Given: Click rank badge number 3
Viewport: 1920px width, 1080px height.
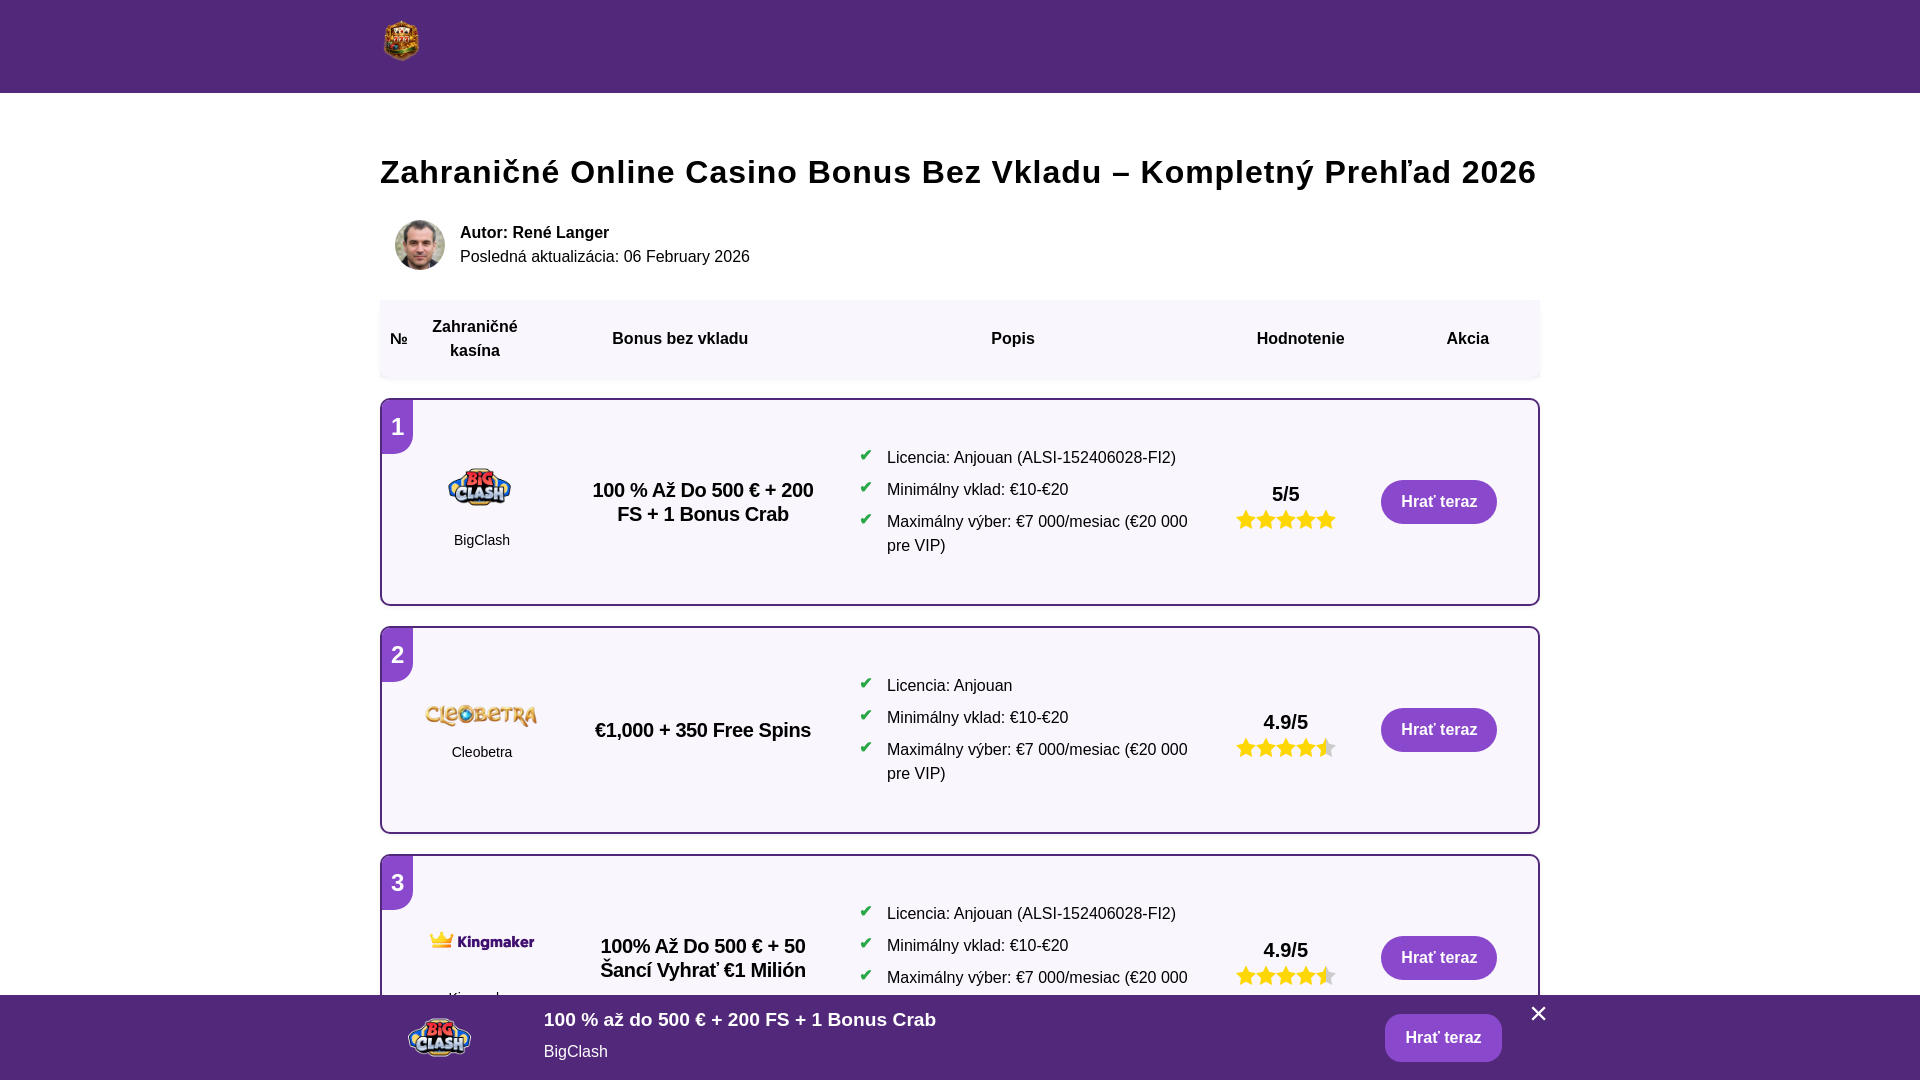Looking at the screenshot, I should coord(397,883).
